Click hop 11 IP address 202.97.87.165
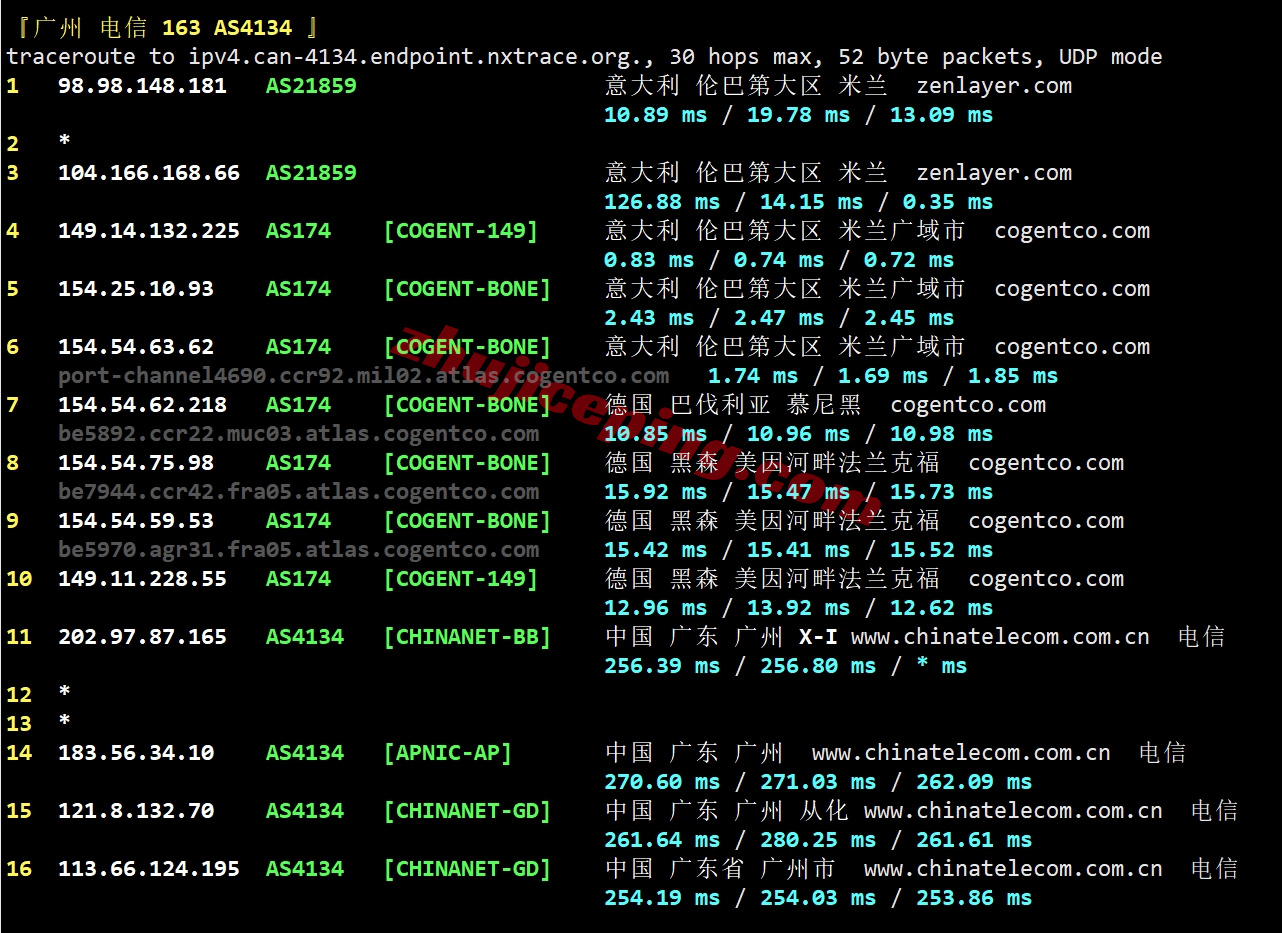 142,637
